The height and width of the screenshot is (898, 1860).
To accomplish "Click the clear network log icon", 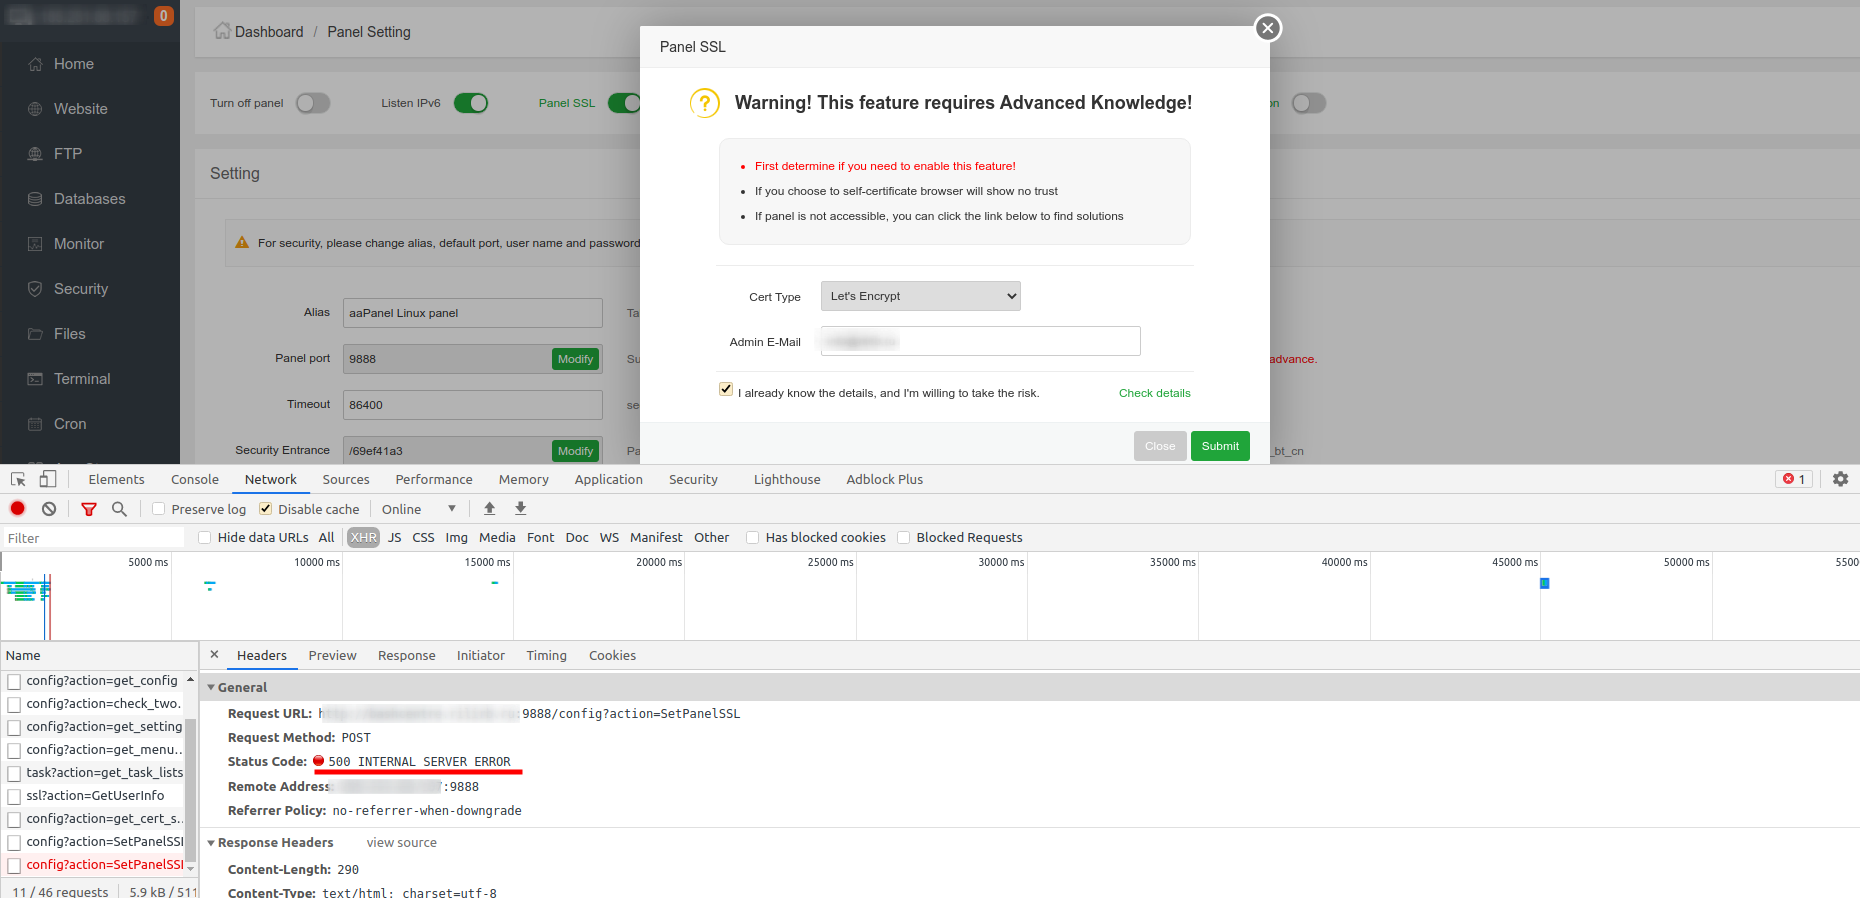I will (49, 509).
